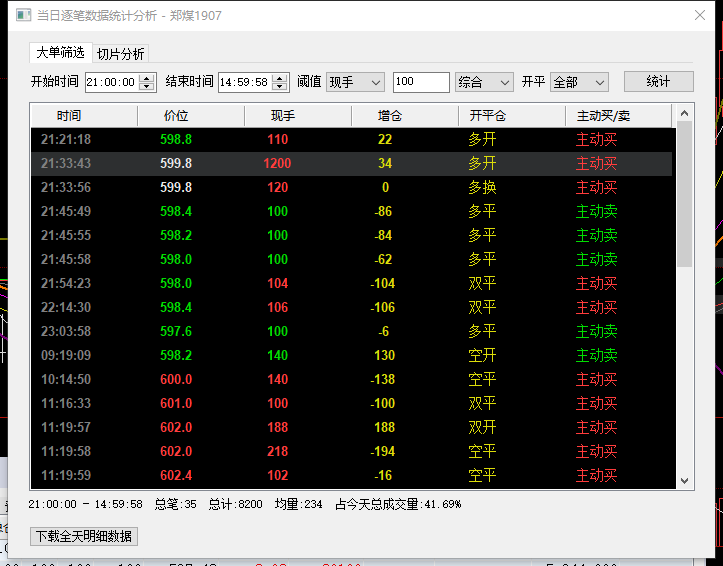Click the start time field 21:00:00
Viewport: 723px width, 566px height.
[112, 82]
